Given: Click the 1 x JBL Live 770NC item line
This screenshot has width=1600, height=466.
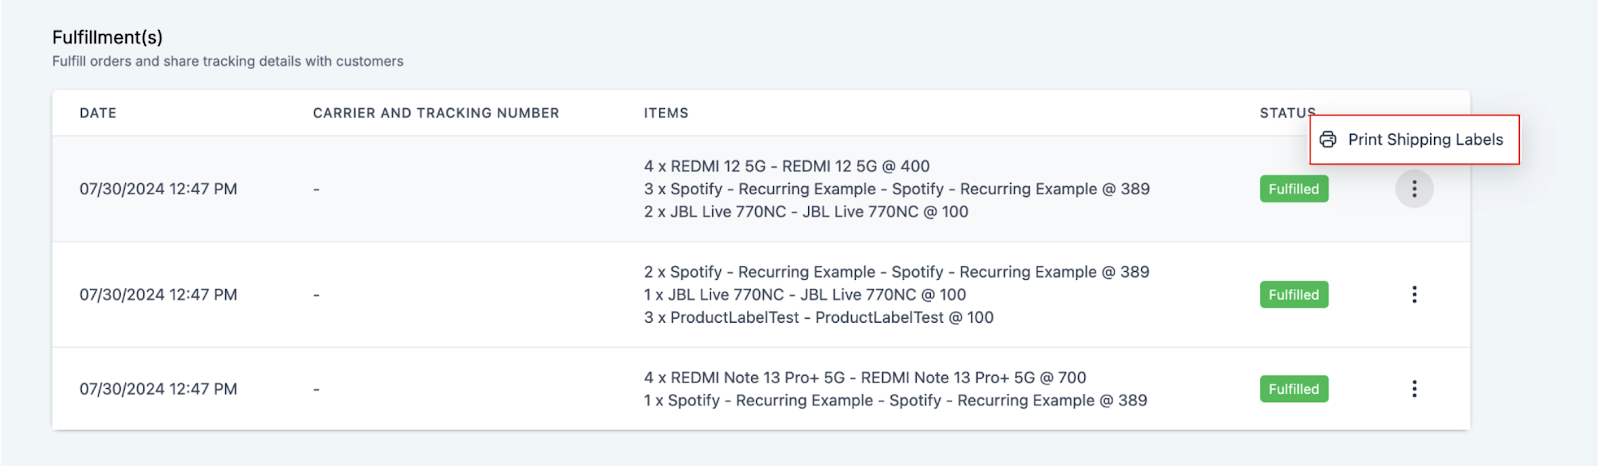Looking at the screenshot, I should (805, 295).
